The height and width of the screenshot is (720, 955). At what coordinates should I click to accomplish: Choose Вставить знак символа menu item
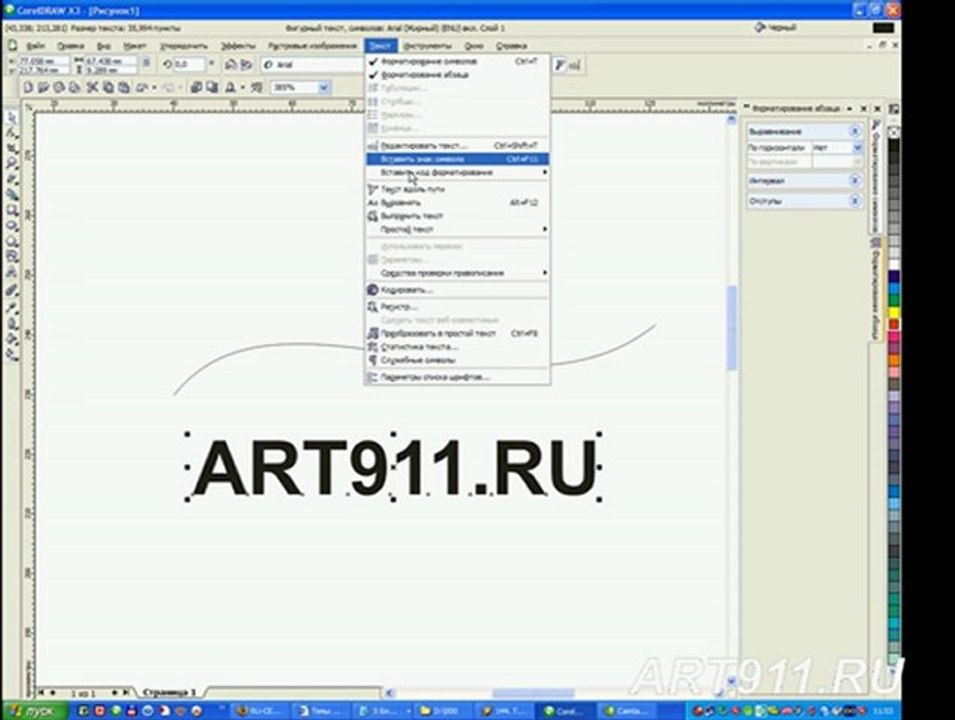457,159
